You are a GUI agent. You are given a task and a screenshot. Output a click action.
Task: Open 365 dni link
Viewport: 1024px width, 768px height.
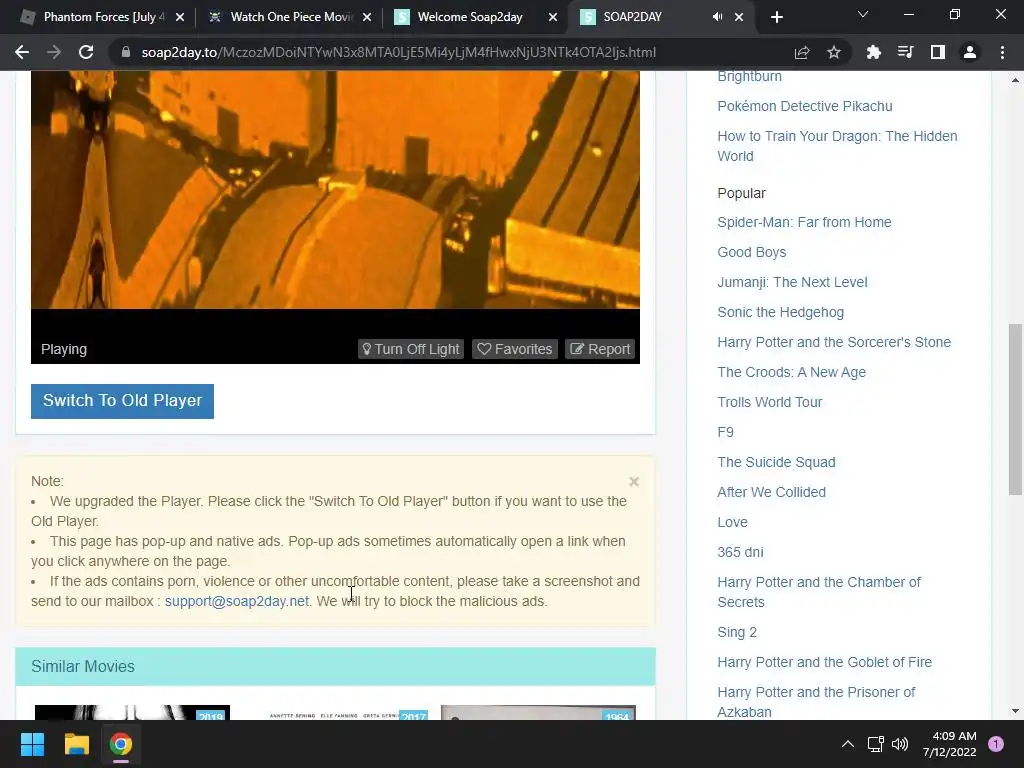click(740, 553)
